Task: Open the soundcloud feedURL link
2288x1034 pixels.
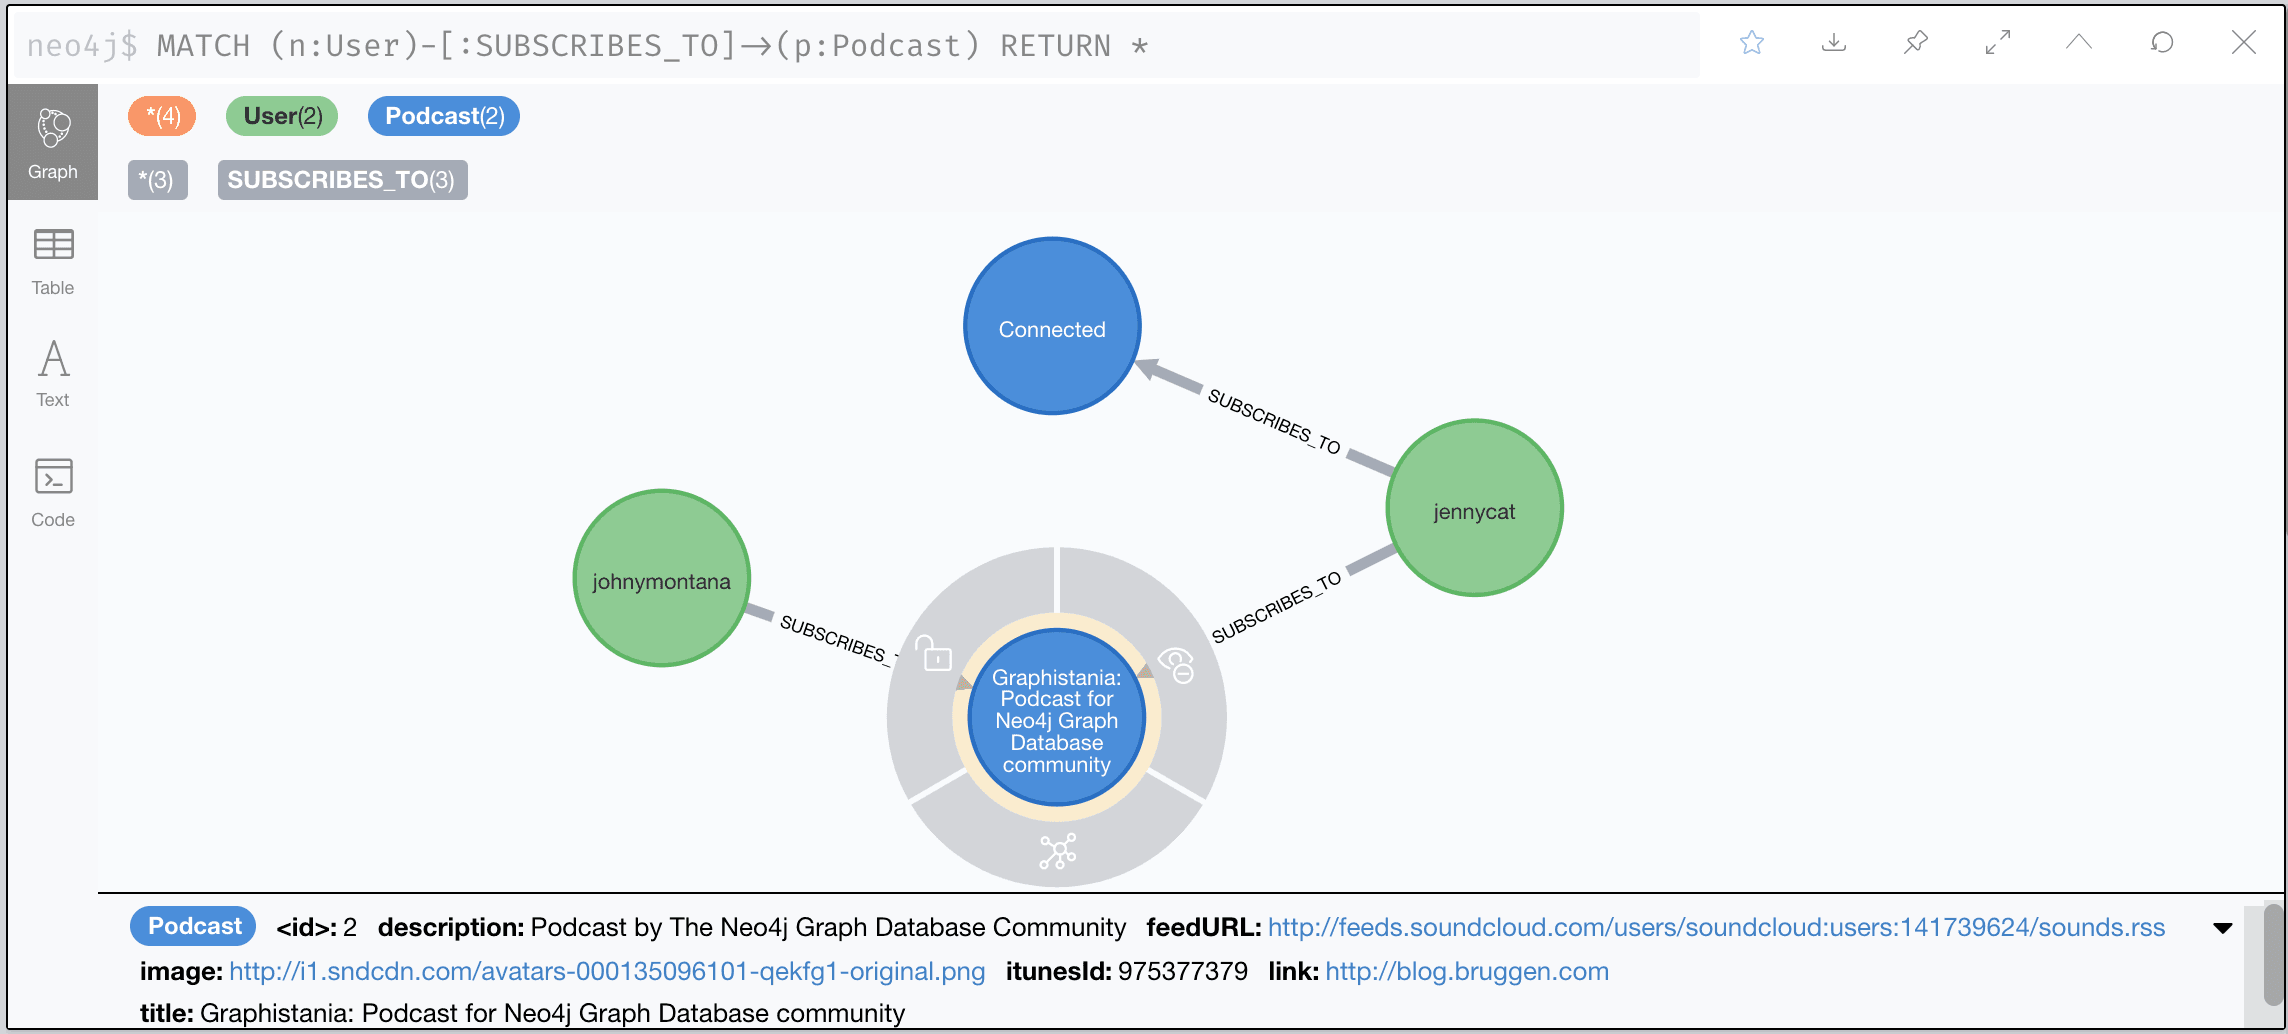Action: 1716,928
